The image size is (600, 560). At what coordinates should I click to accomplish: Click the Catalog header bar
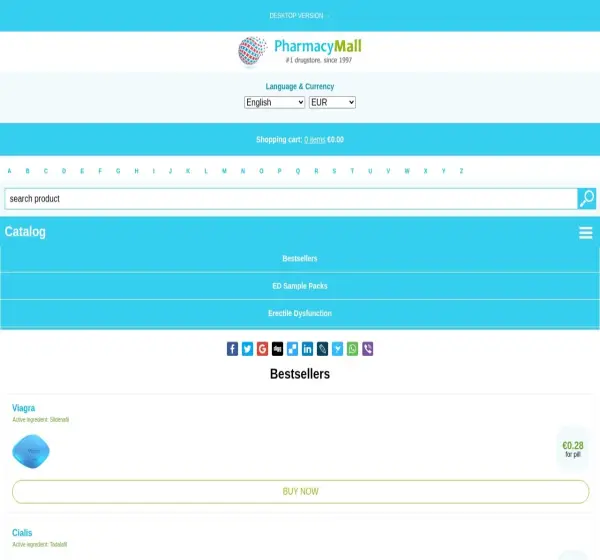click(x=300, y=232)
